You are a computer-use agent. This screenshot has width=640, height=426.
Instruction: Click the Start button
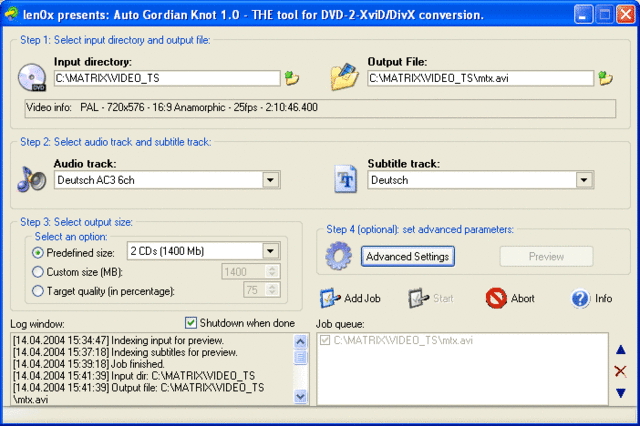click(431, 298)
